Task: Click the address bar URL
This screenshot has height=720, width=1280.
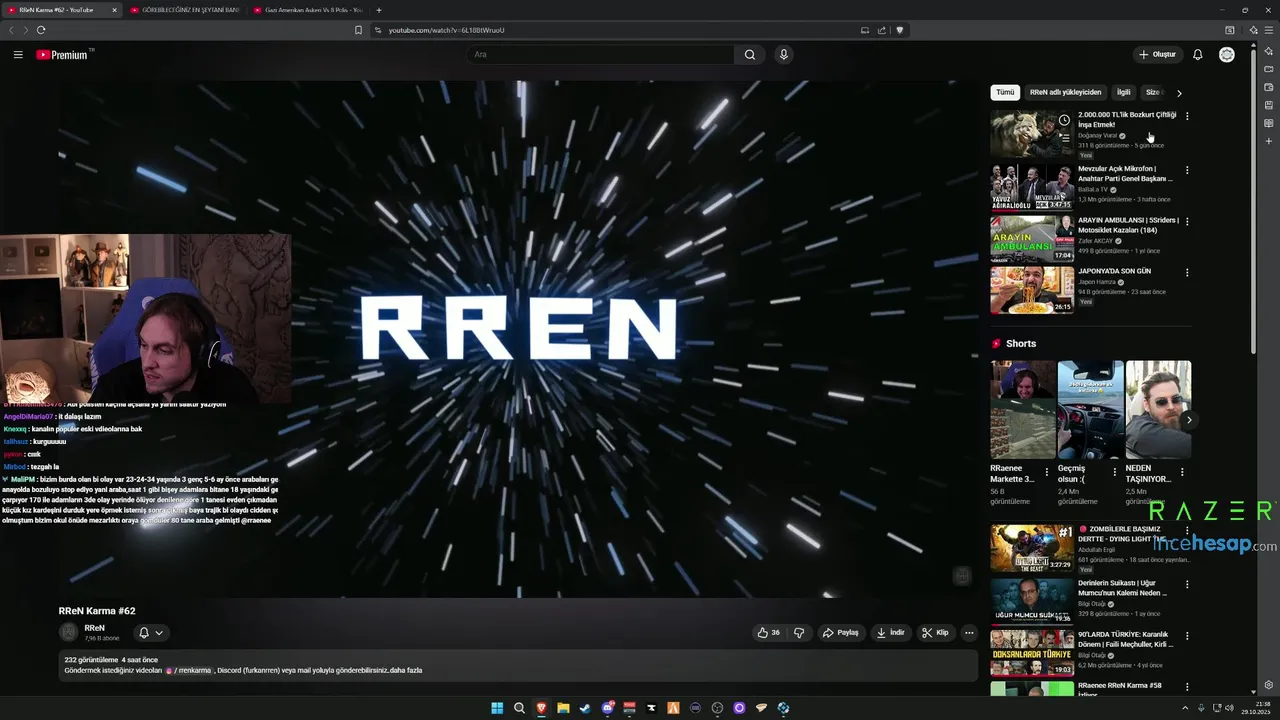Action: [x=446, y=30]
